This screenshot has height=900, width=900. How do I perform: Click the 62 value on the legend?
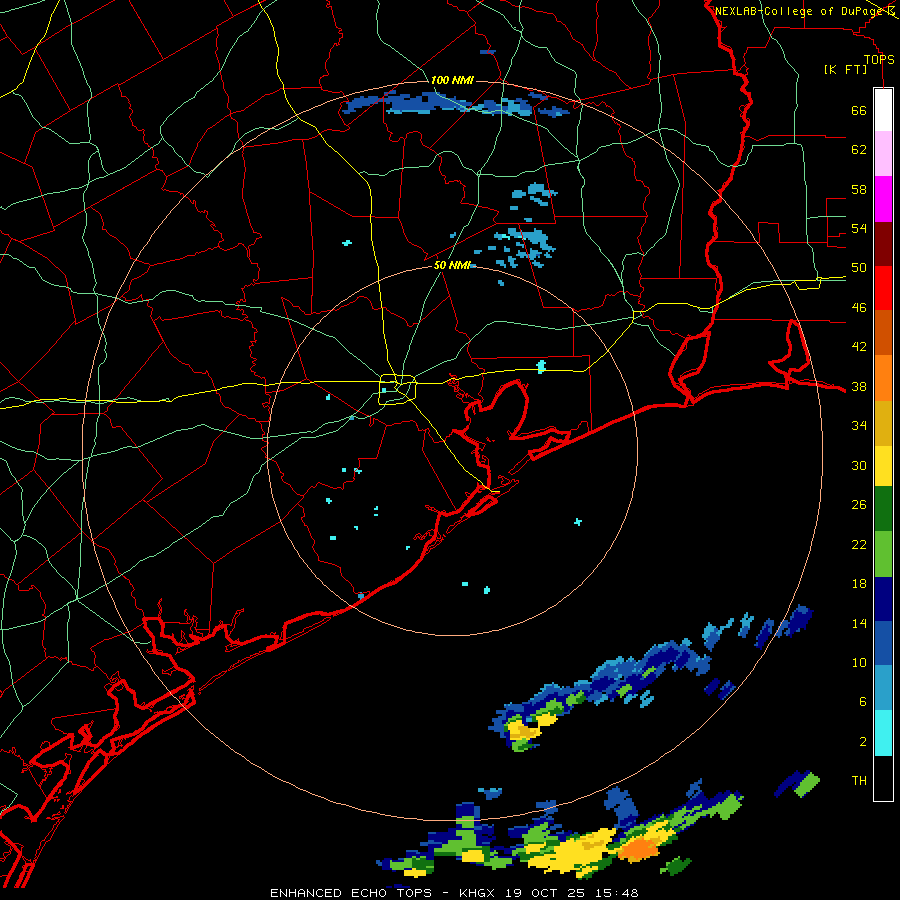859,150
